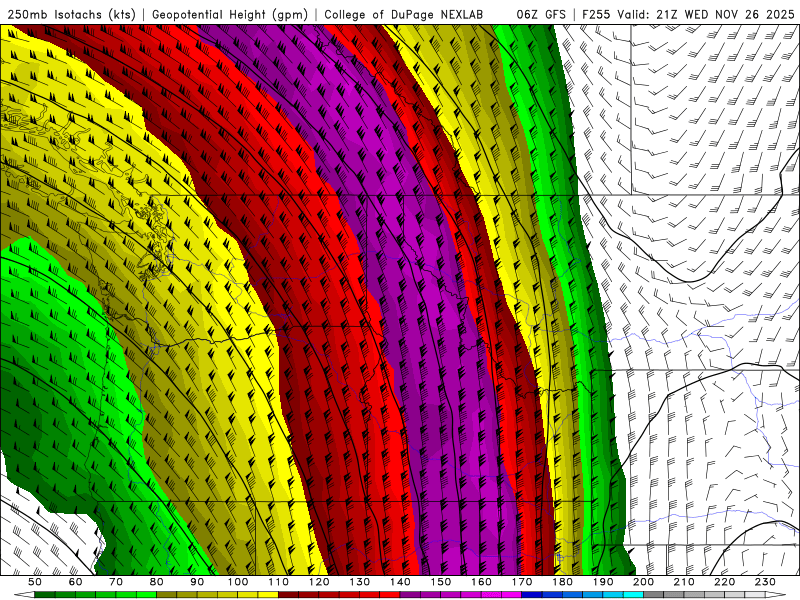Pick the cyan swatch ending at 200
The image size is (800, 600).
click(x=633, y=595)
